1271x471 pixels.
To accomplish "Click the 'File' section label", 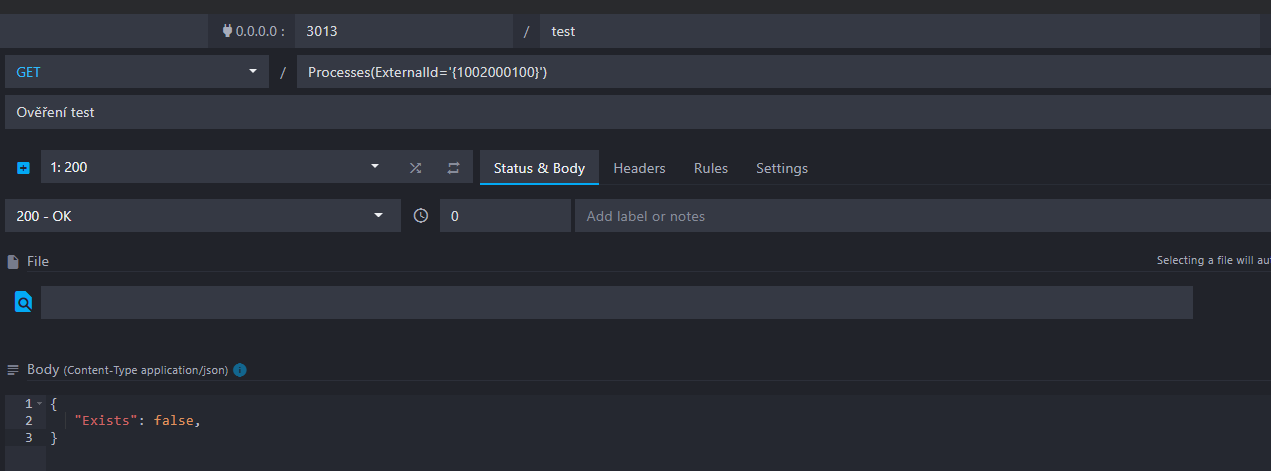I will [x=38, y=261].
